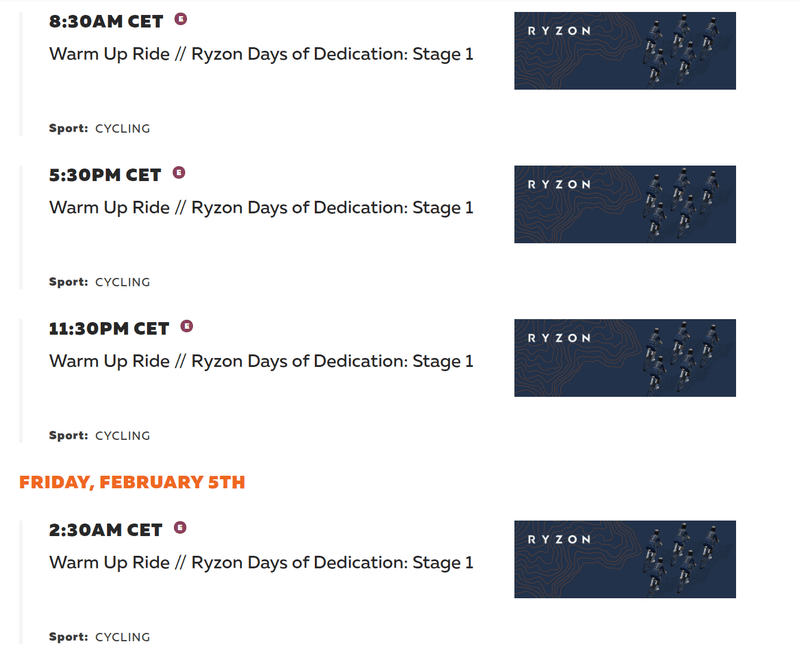Click the category E badge beside 5:30PM CET
The image size is (800, 658).
point(179,172)
